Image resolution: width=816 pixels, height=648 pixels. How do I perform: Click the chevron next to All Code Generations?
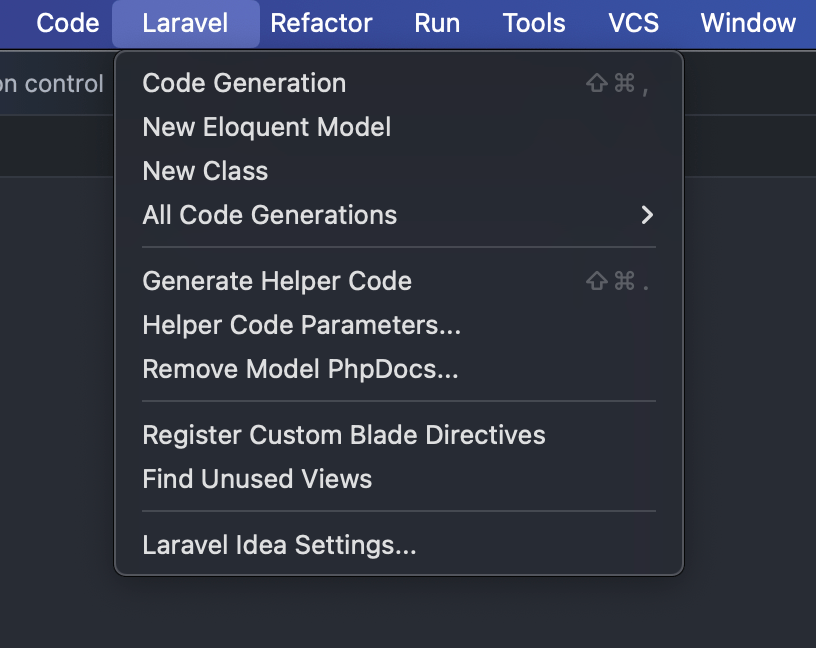646,215
